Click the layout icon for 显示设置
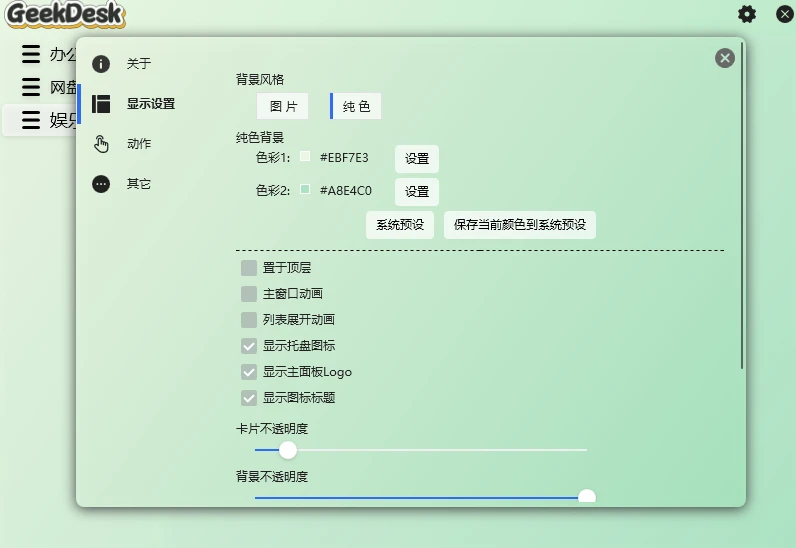Screen dimensions: 796x548 tap(101, 104)
